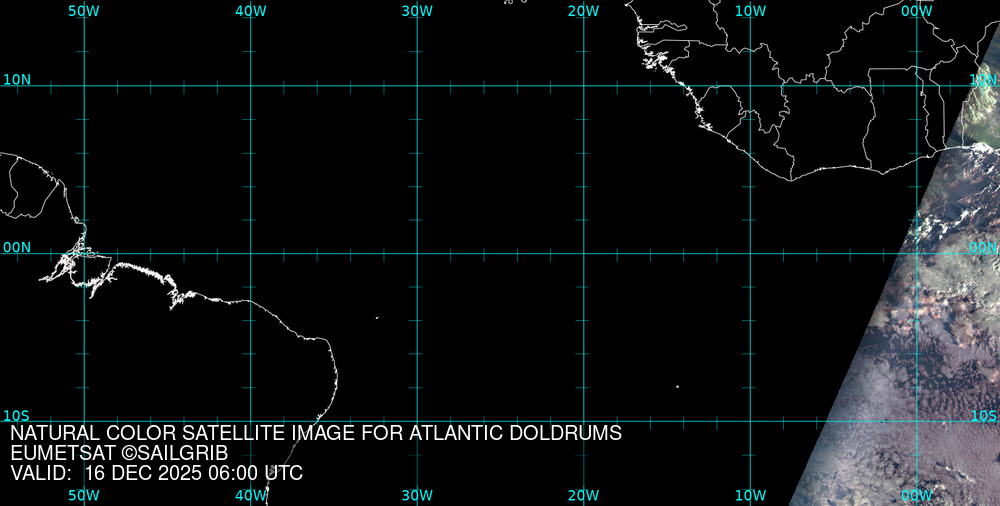This screenshot has height=506, width=1000.
Task: Click the 10W longitude label at top
Action: [x=750, y=10]
